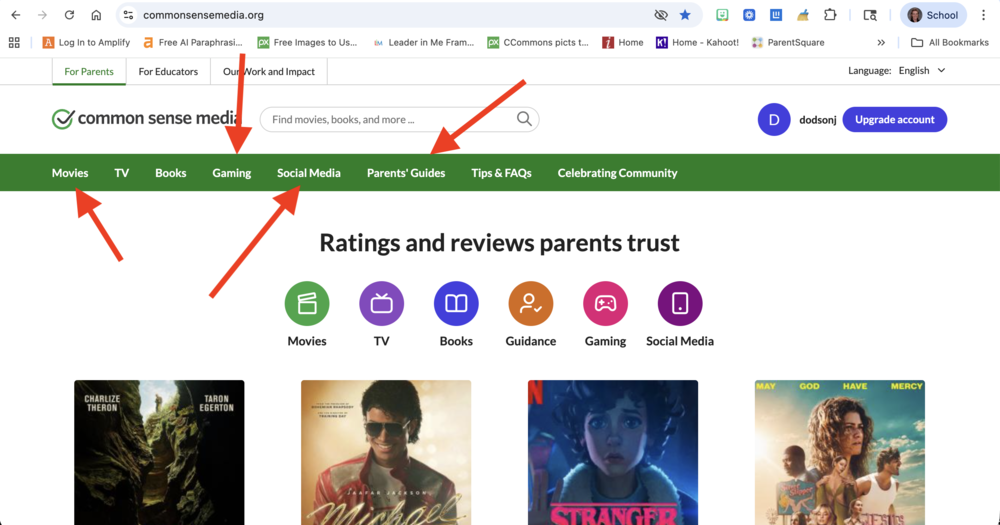Screen dimensions: 1000x525
Task: Open the green smiley-face extension icon
Action: (722, 15)
